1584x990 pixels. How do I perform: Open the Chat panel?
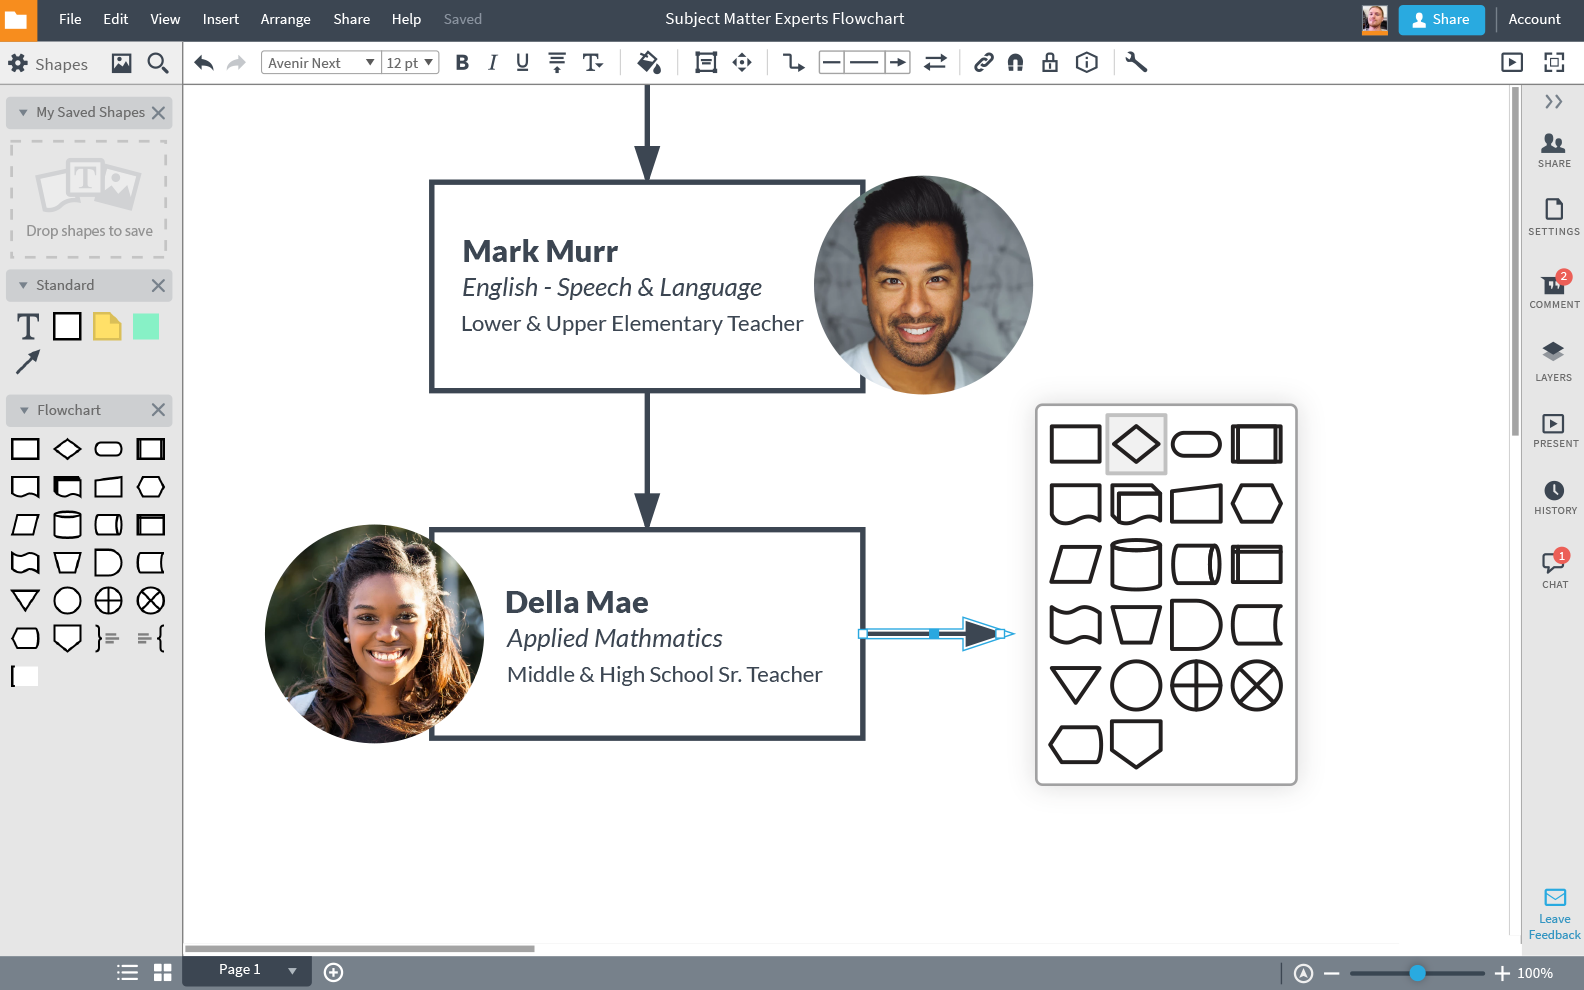pyautogui.click(x=1555, y=570)
